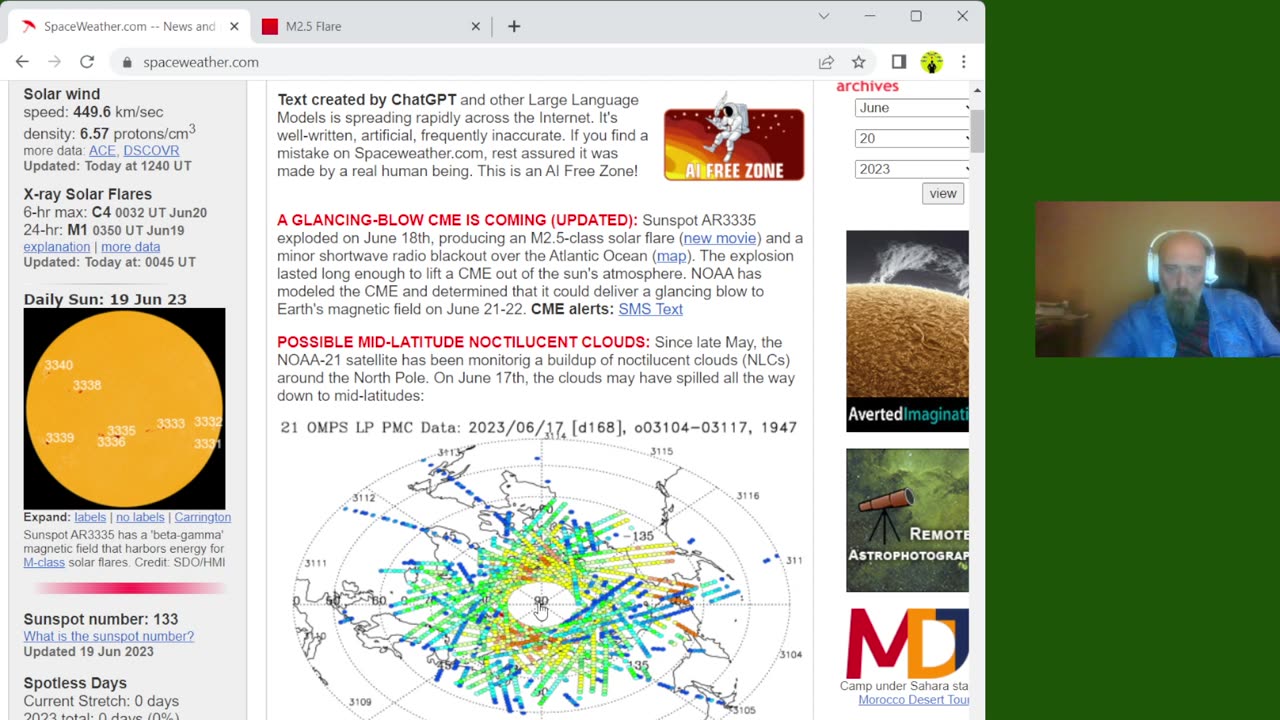Open the Averted Imagination ad image

coord(907,331)
